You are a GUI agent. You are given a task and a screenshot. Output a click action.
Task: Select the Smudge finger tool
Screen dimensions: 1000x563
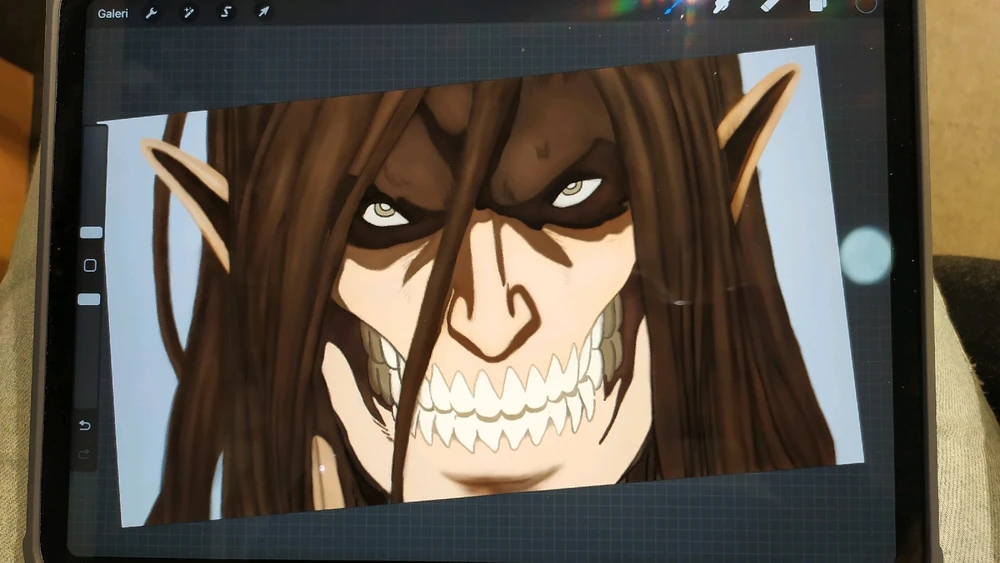[x=721, y=7]
